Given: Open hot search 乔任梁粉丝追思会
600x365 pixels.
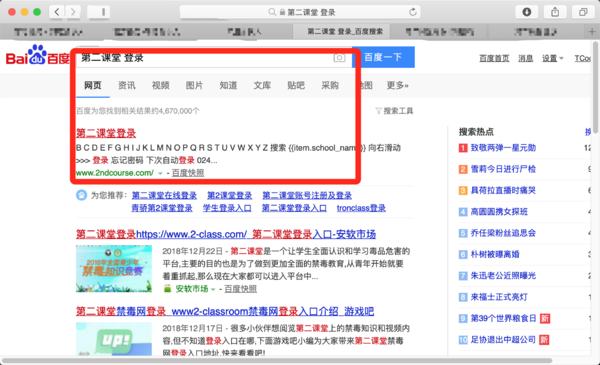Looking at the screenshot, I should coord(503,233).
